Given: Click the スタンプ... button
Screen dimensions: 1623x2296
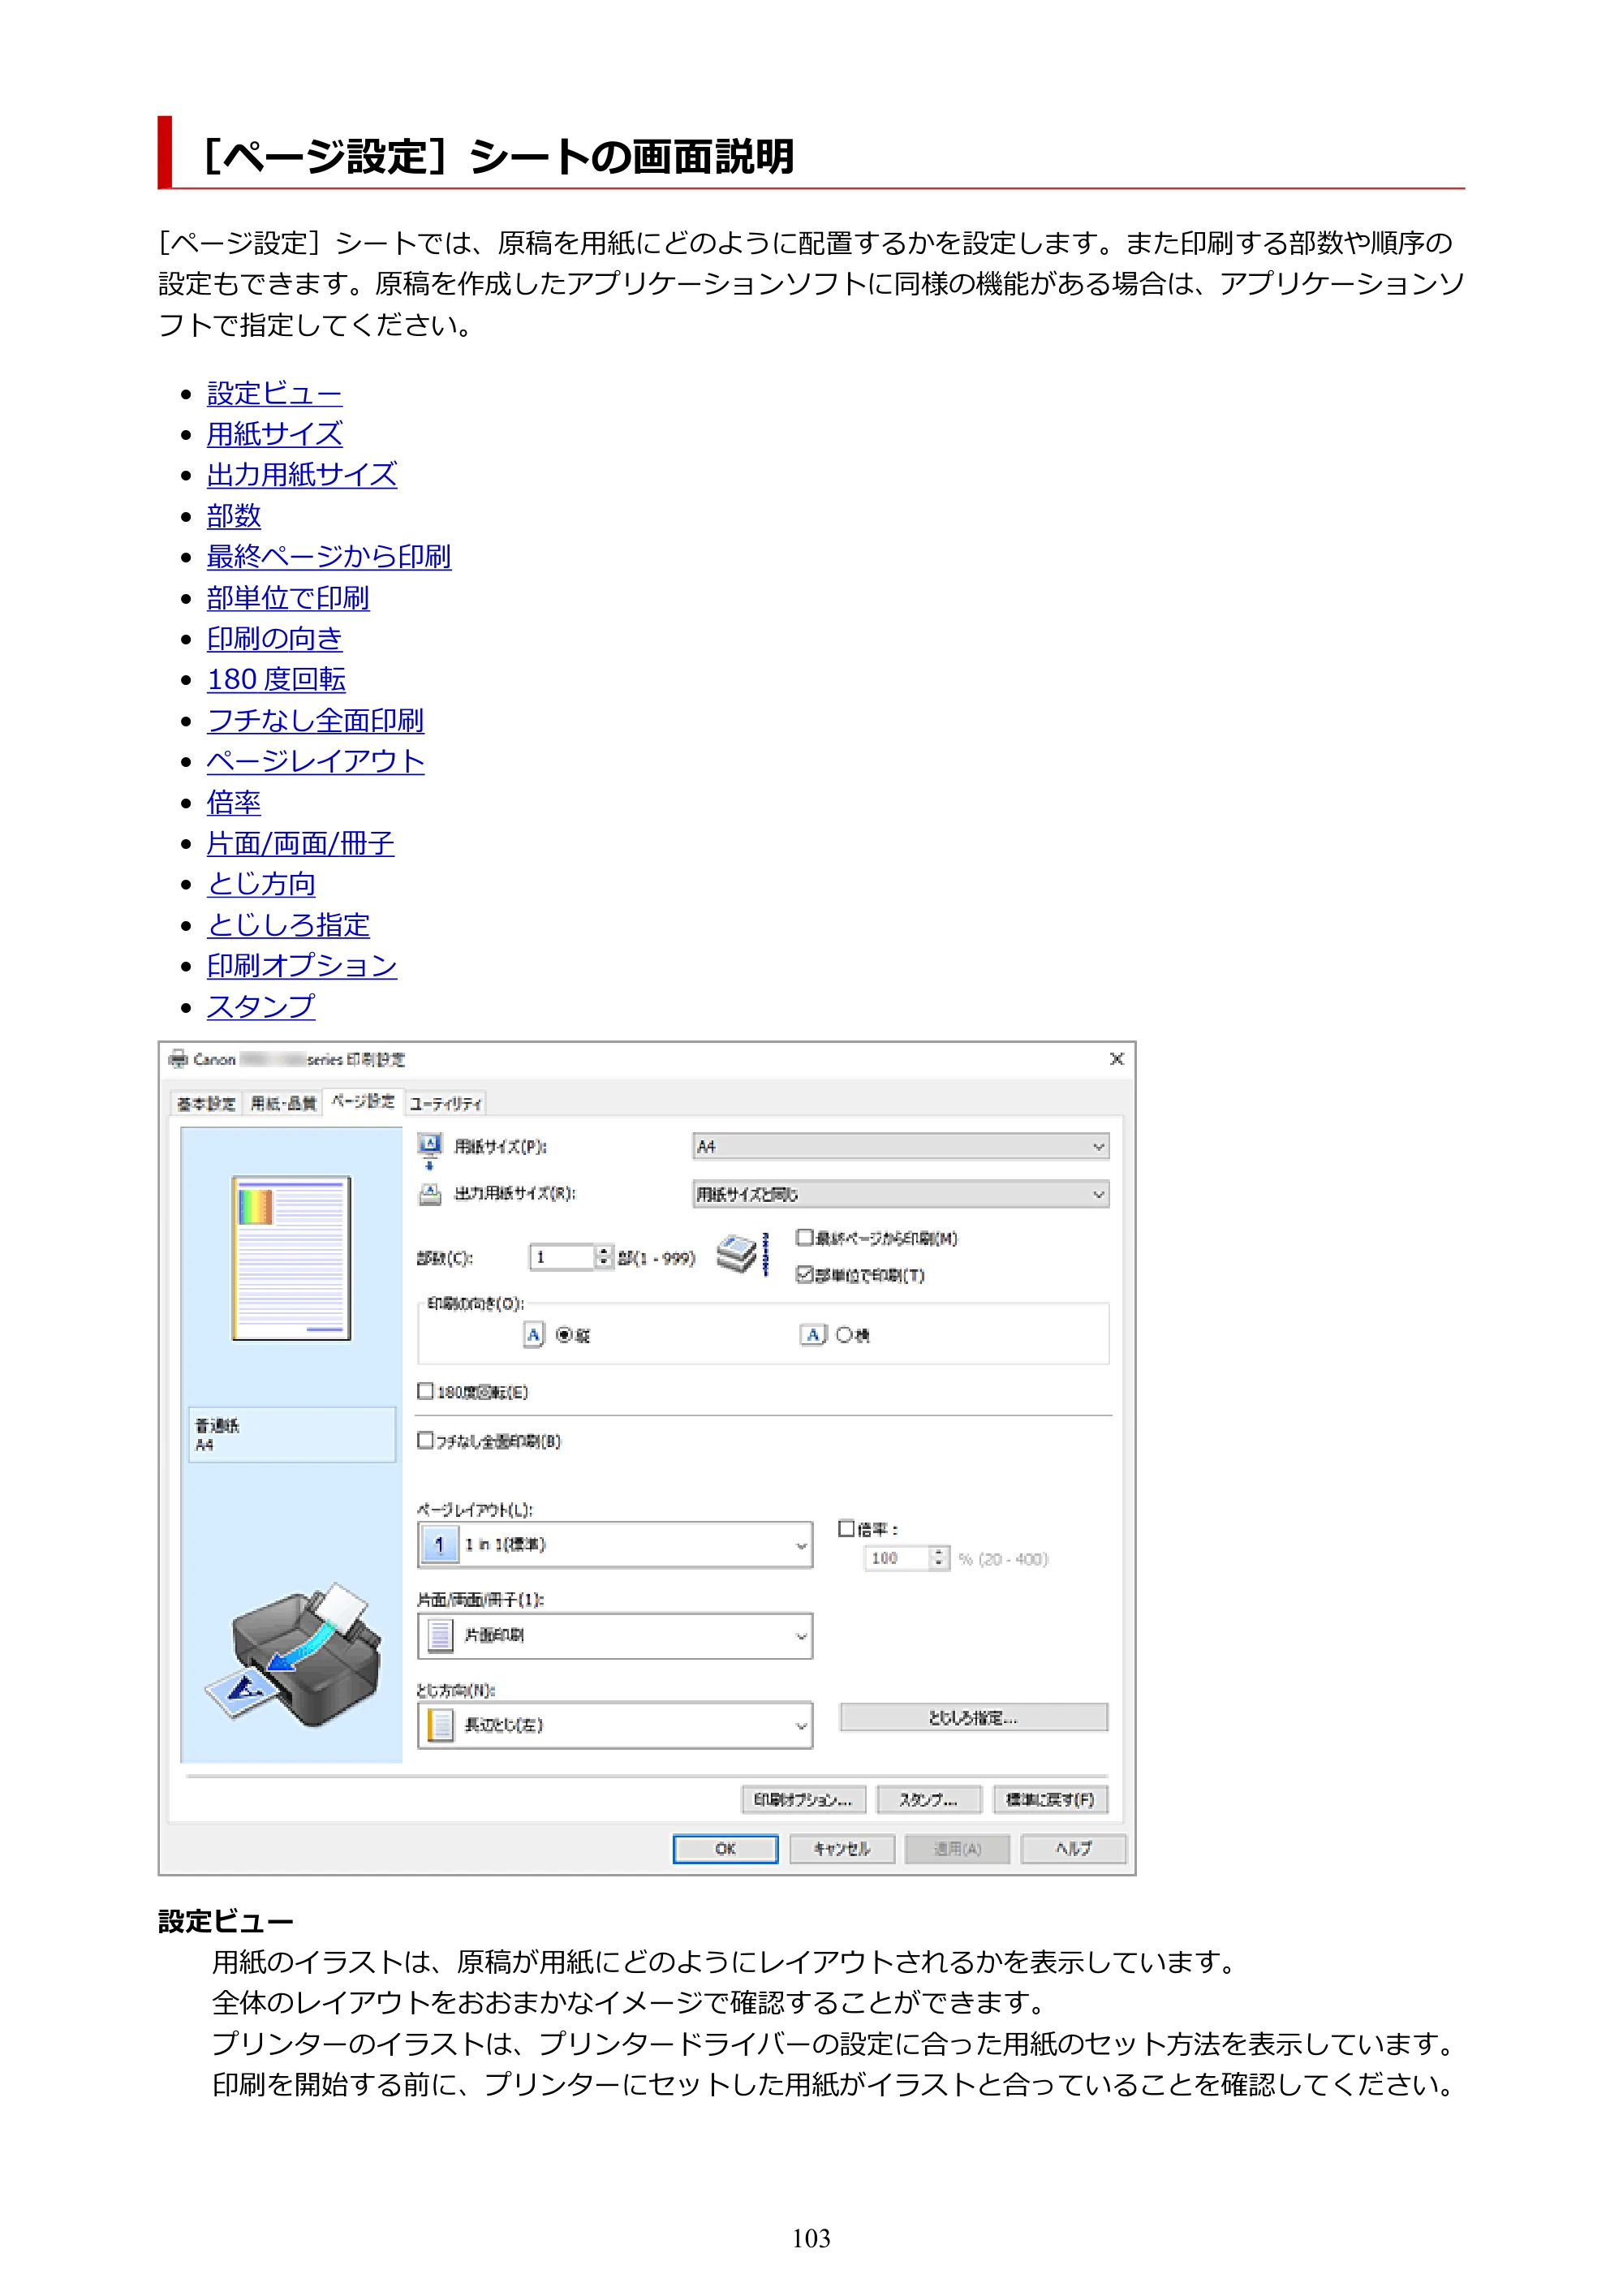Looking at the screenshot, I should [x=929, y=1800].
